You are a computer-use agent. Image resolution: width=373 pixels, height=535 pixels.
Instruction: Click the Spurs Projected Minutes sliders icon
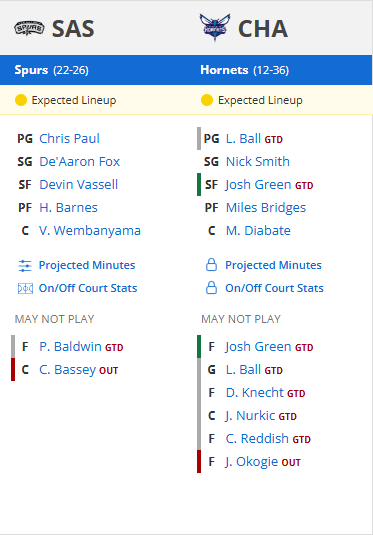coord(25,265)
